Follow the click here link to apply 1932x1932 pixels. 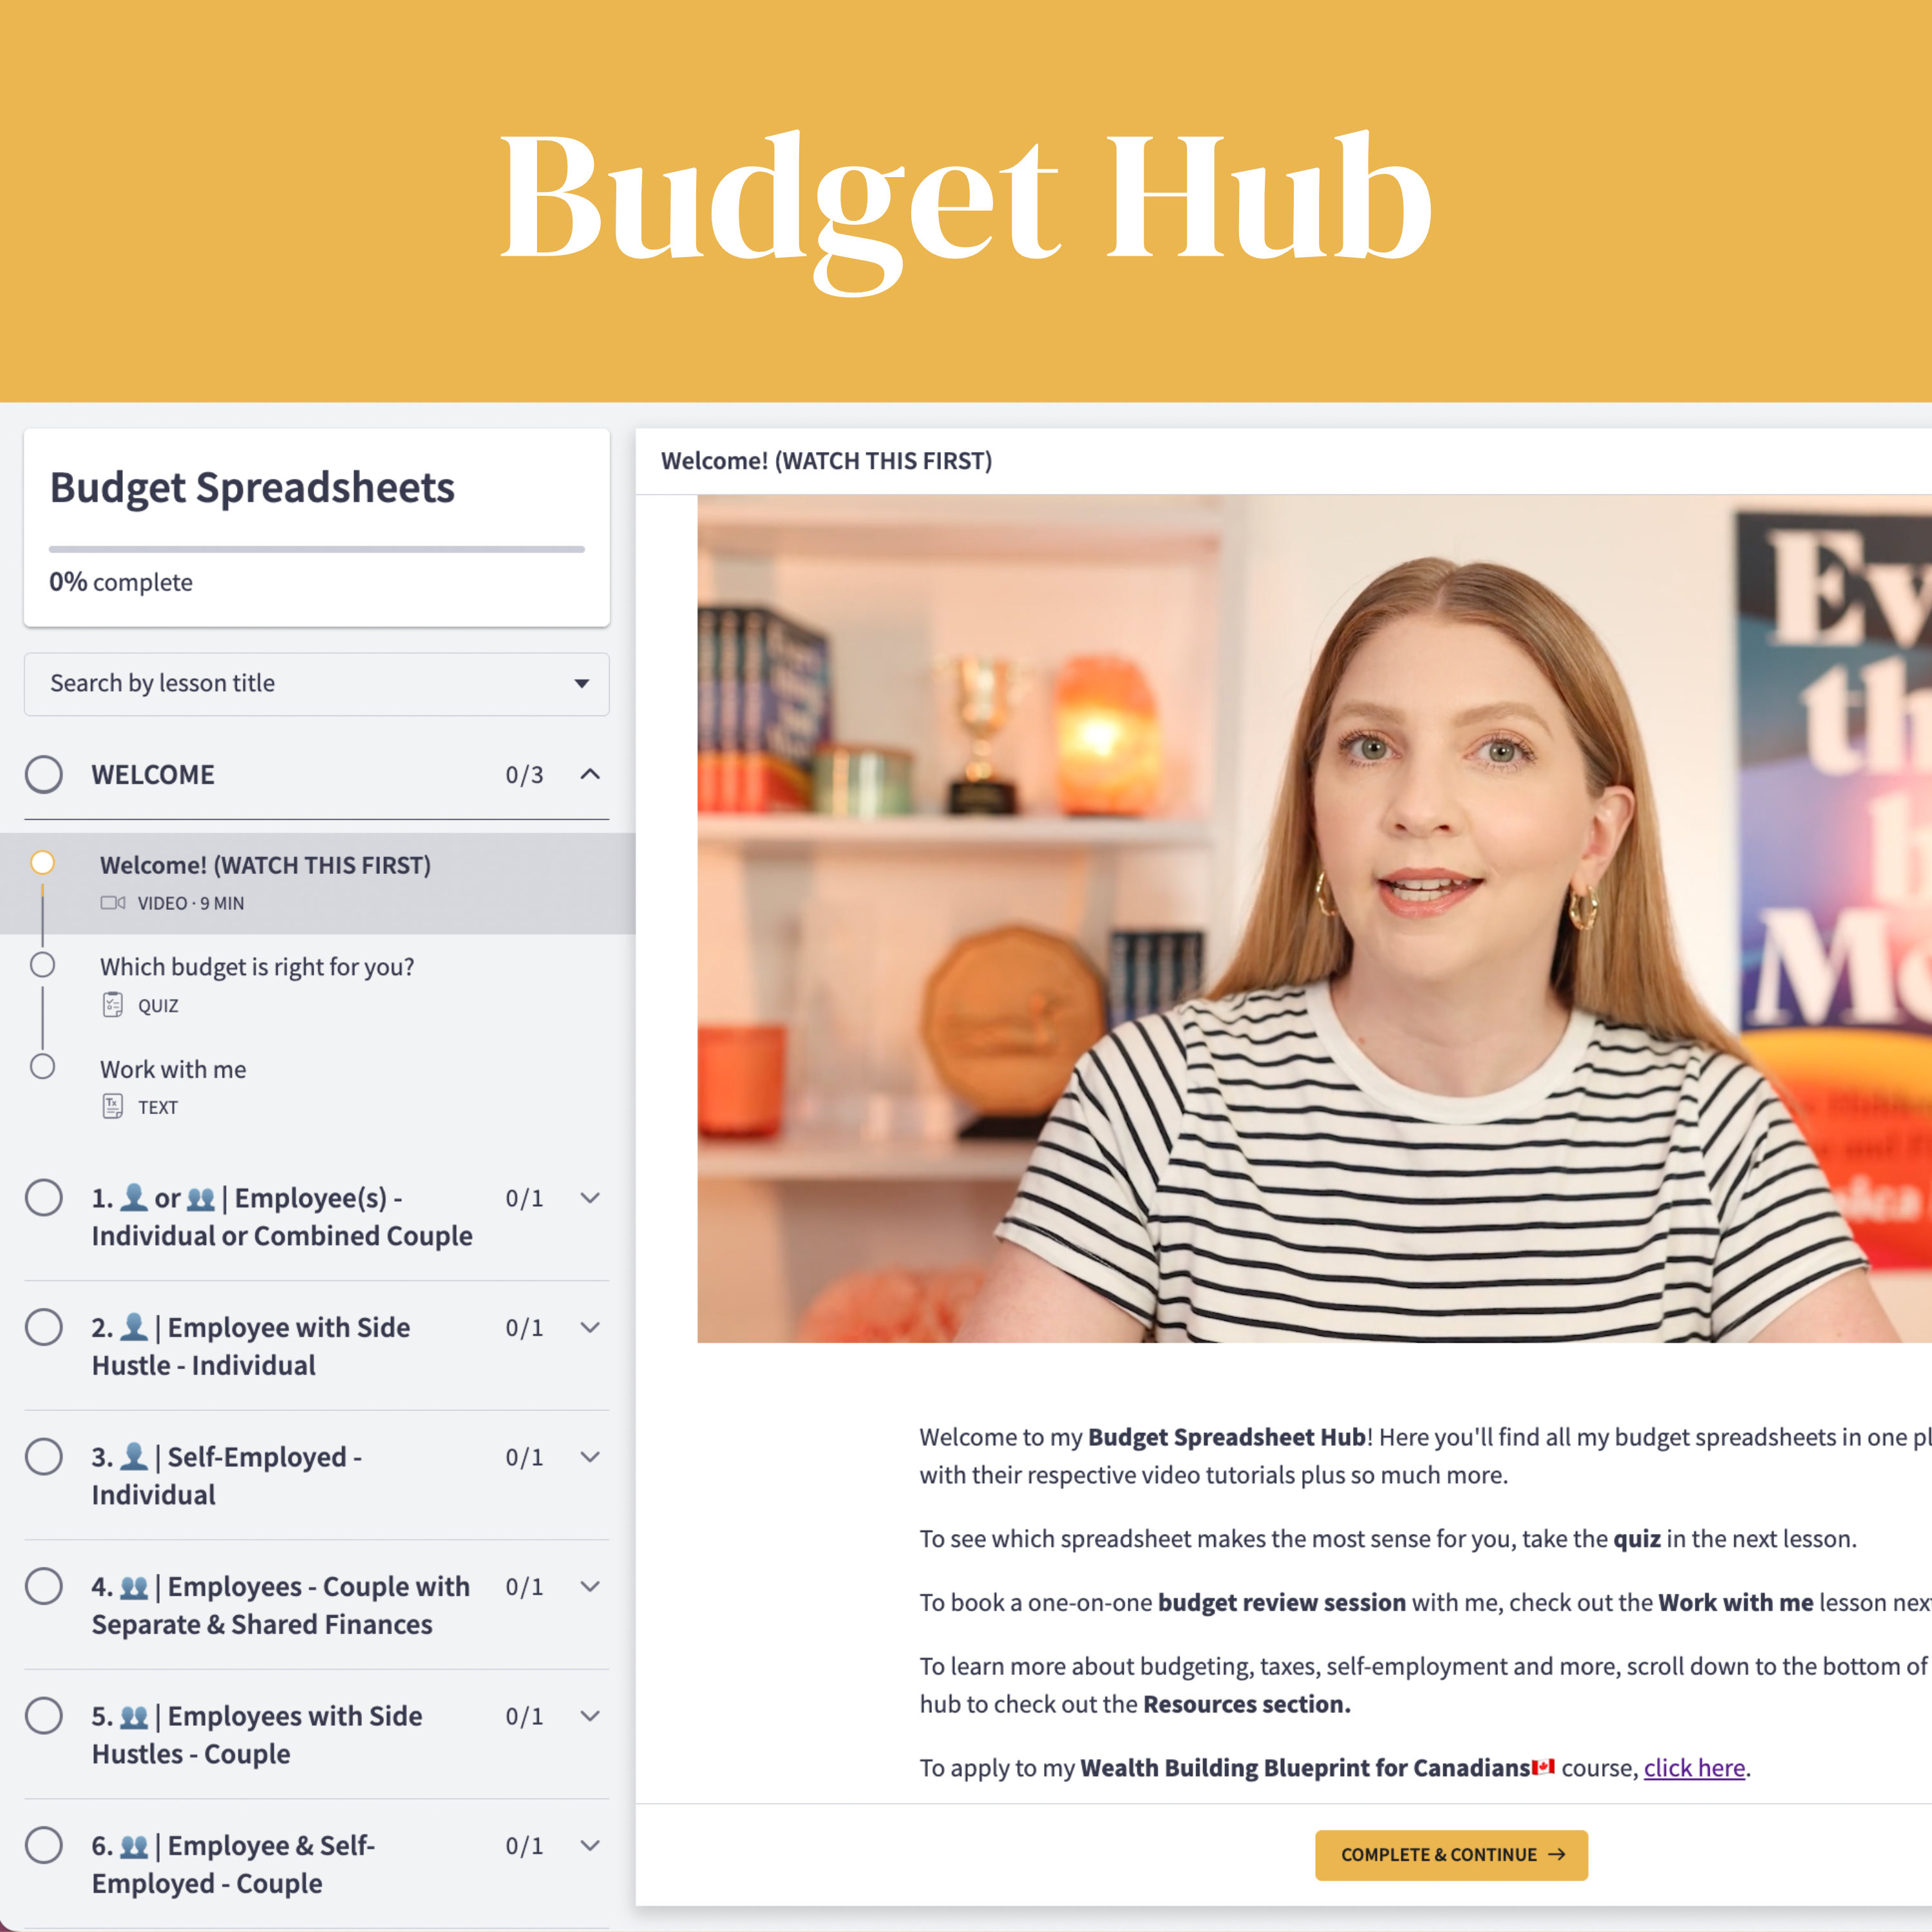pos(1694,1768)
